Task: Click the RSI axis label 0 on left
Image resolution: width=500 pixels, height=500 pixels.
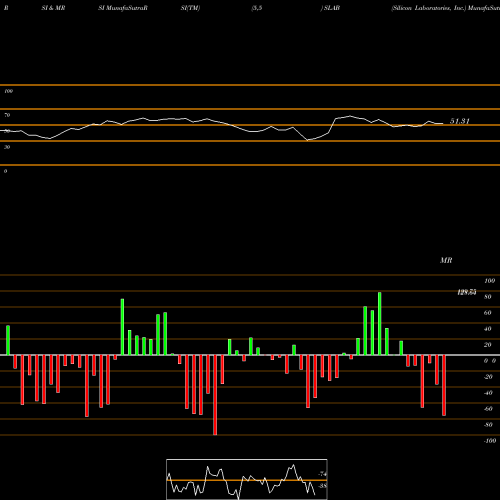Action: coord(6,171)
